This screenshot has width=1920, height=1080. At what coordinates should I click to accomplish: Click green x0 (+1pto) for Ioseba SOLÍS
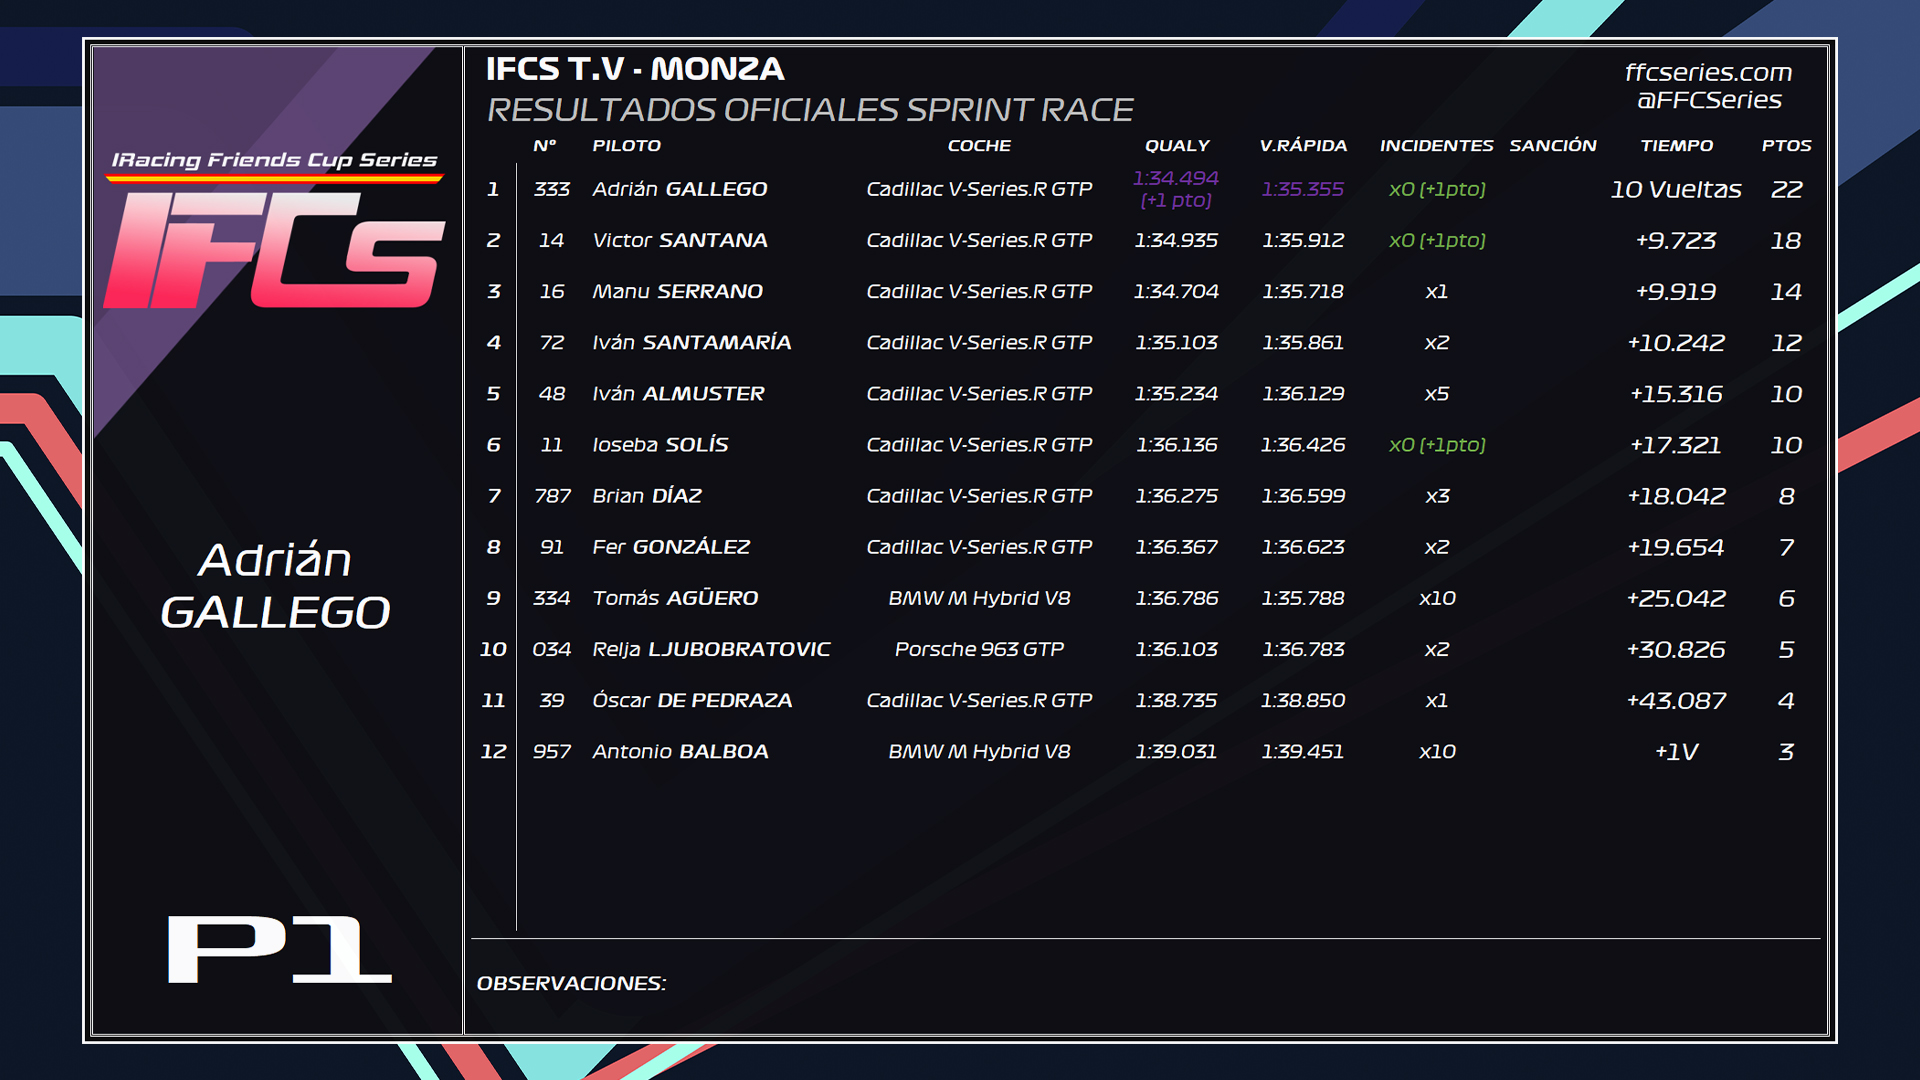point(1437,444)
